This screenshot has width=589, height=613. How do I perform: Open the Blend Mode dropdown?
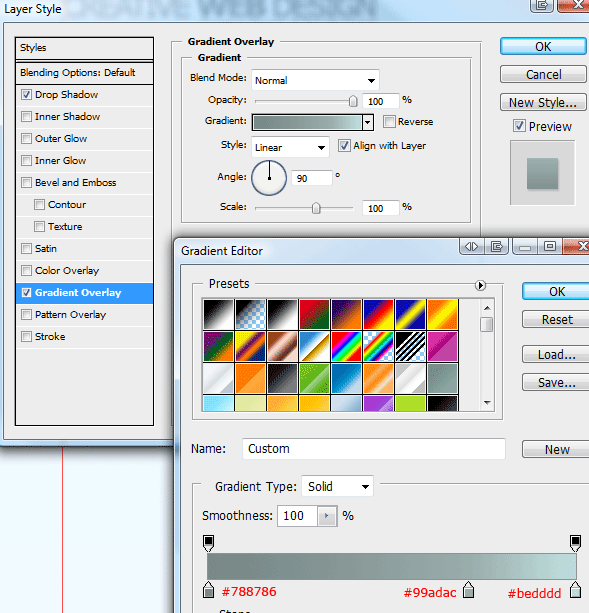pyautogui.click(x=315, y=81)
